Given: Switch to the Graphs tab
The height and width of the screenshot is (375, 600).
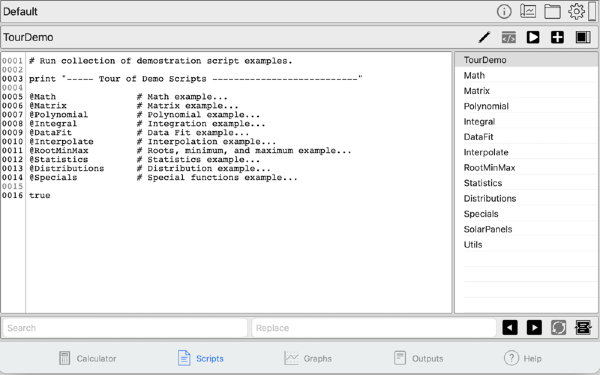Looking at the screenshot, I should [x=308, y=359].
